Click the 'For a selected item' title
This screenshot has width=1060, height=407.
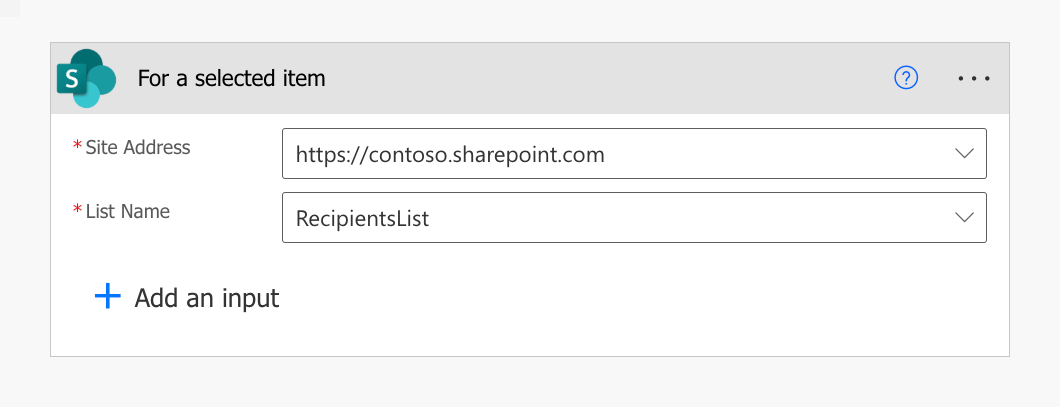[231, 78]
